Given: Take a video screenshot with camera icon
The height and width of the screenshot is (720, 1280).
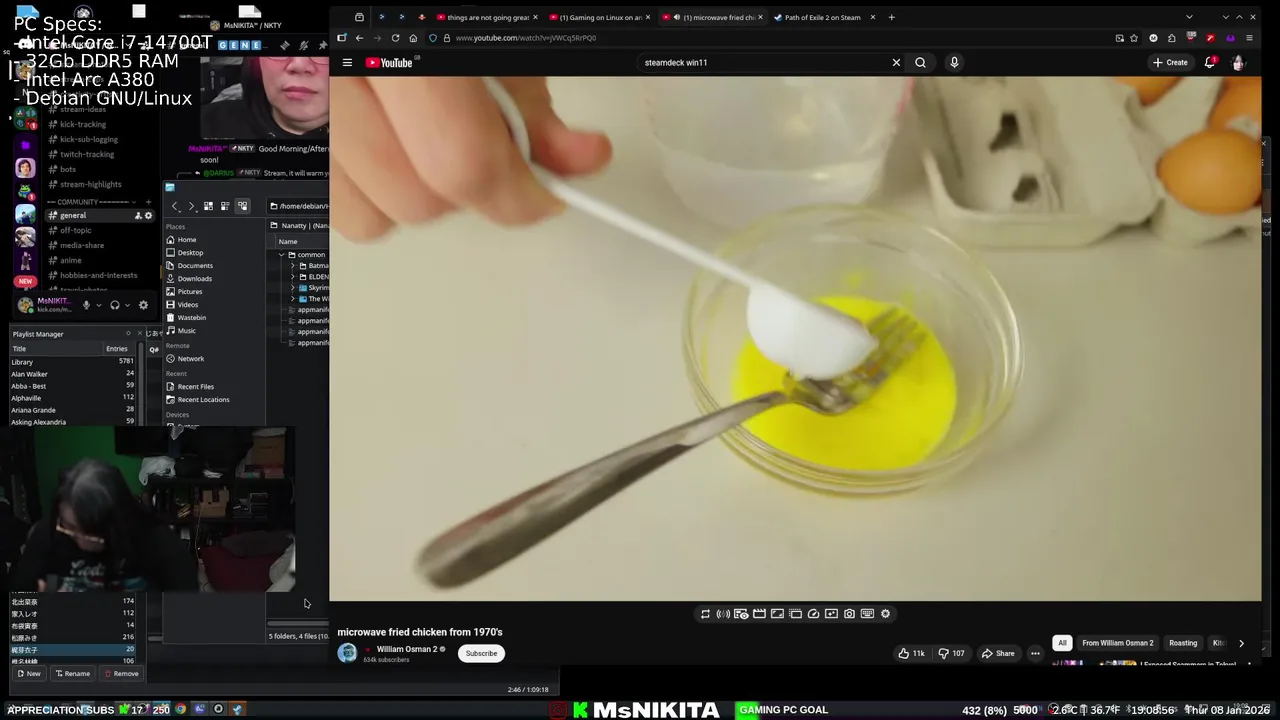Looking at the screenshot, I should click(849, 614).
